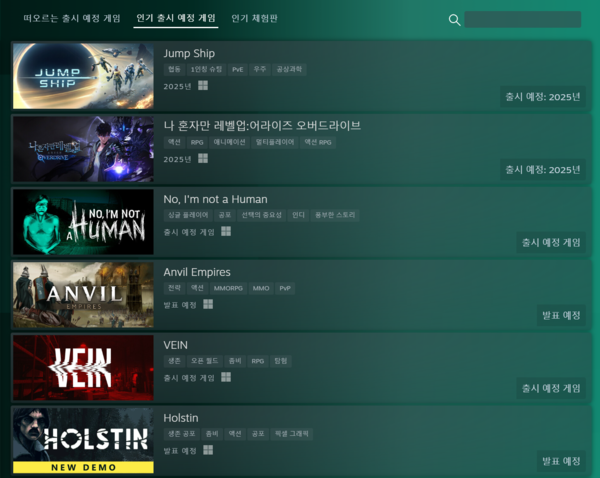The image size is (600, 478).
Task: Click 액션 tag under Anvil Empires
Action: 197,288
